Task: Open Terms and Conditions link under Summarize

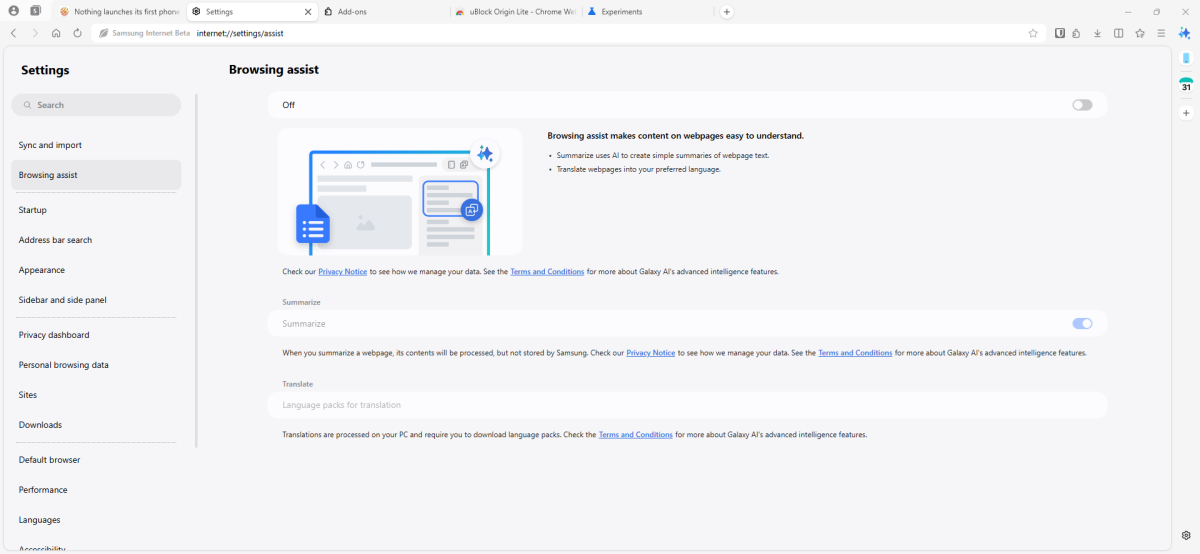Action: 855,353
